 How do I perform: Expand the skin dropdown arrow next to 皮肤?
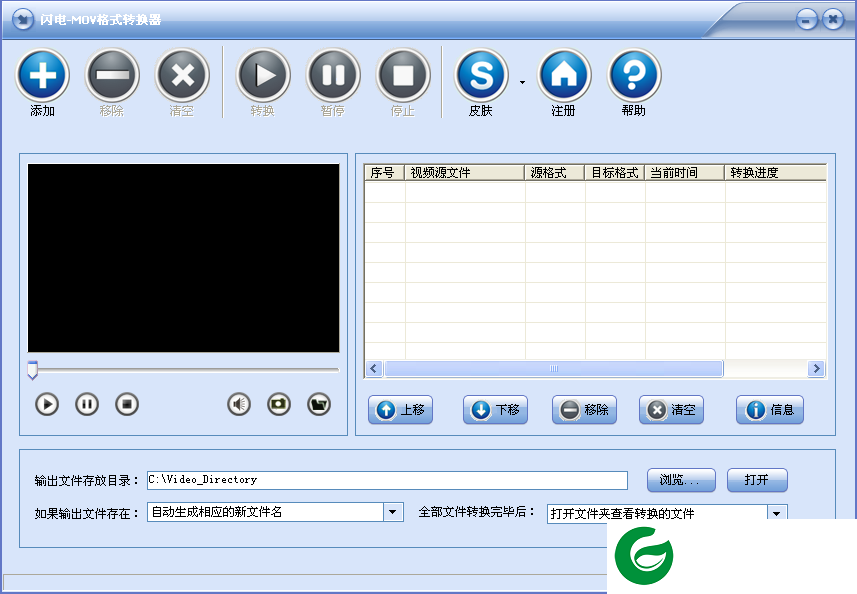click(x=523, y=83)
